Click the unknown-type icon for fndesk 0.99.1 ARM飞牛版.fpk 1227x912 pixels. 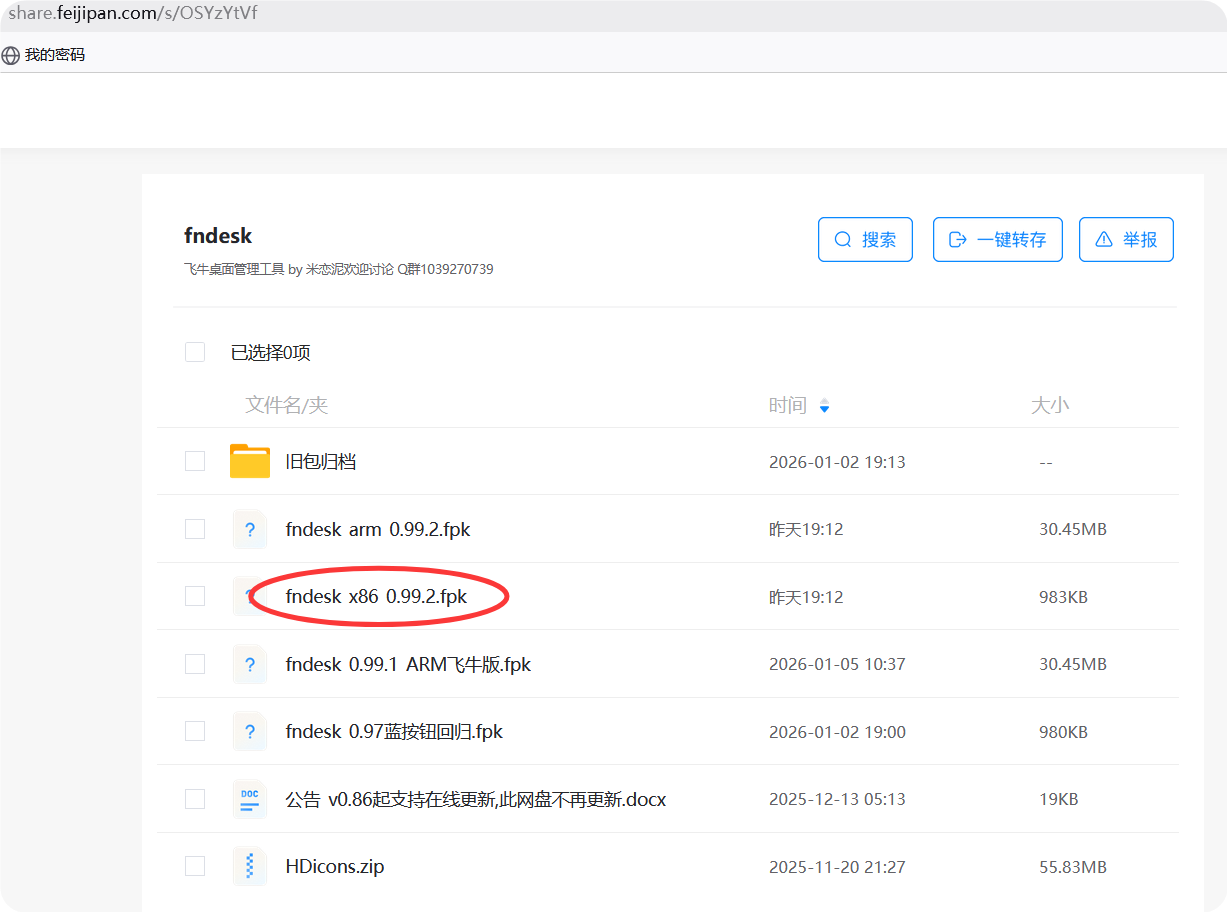(x=250, y=663)
